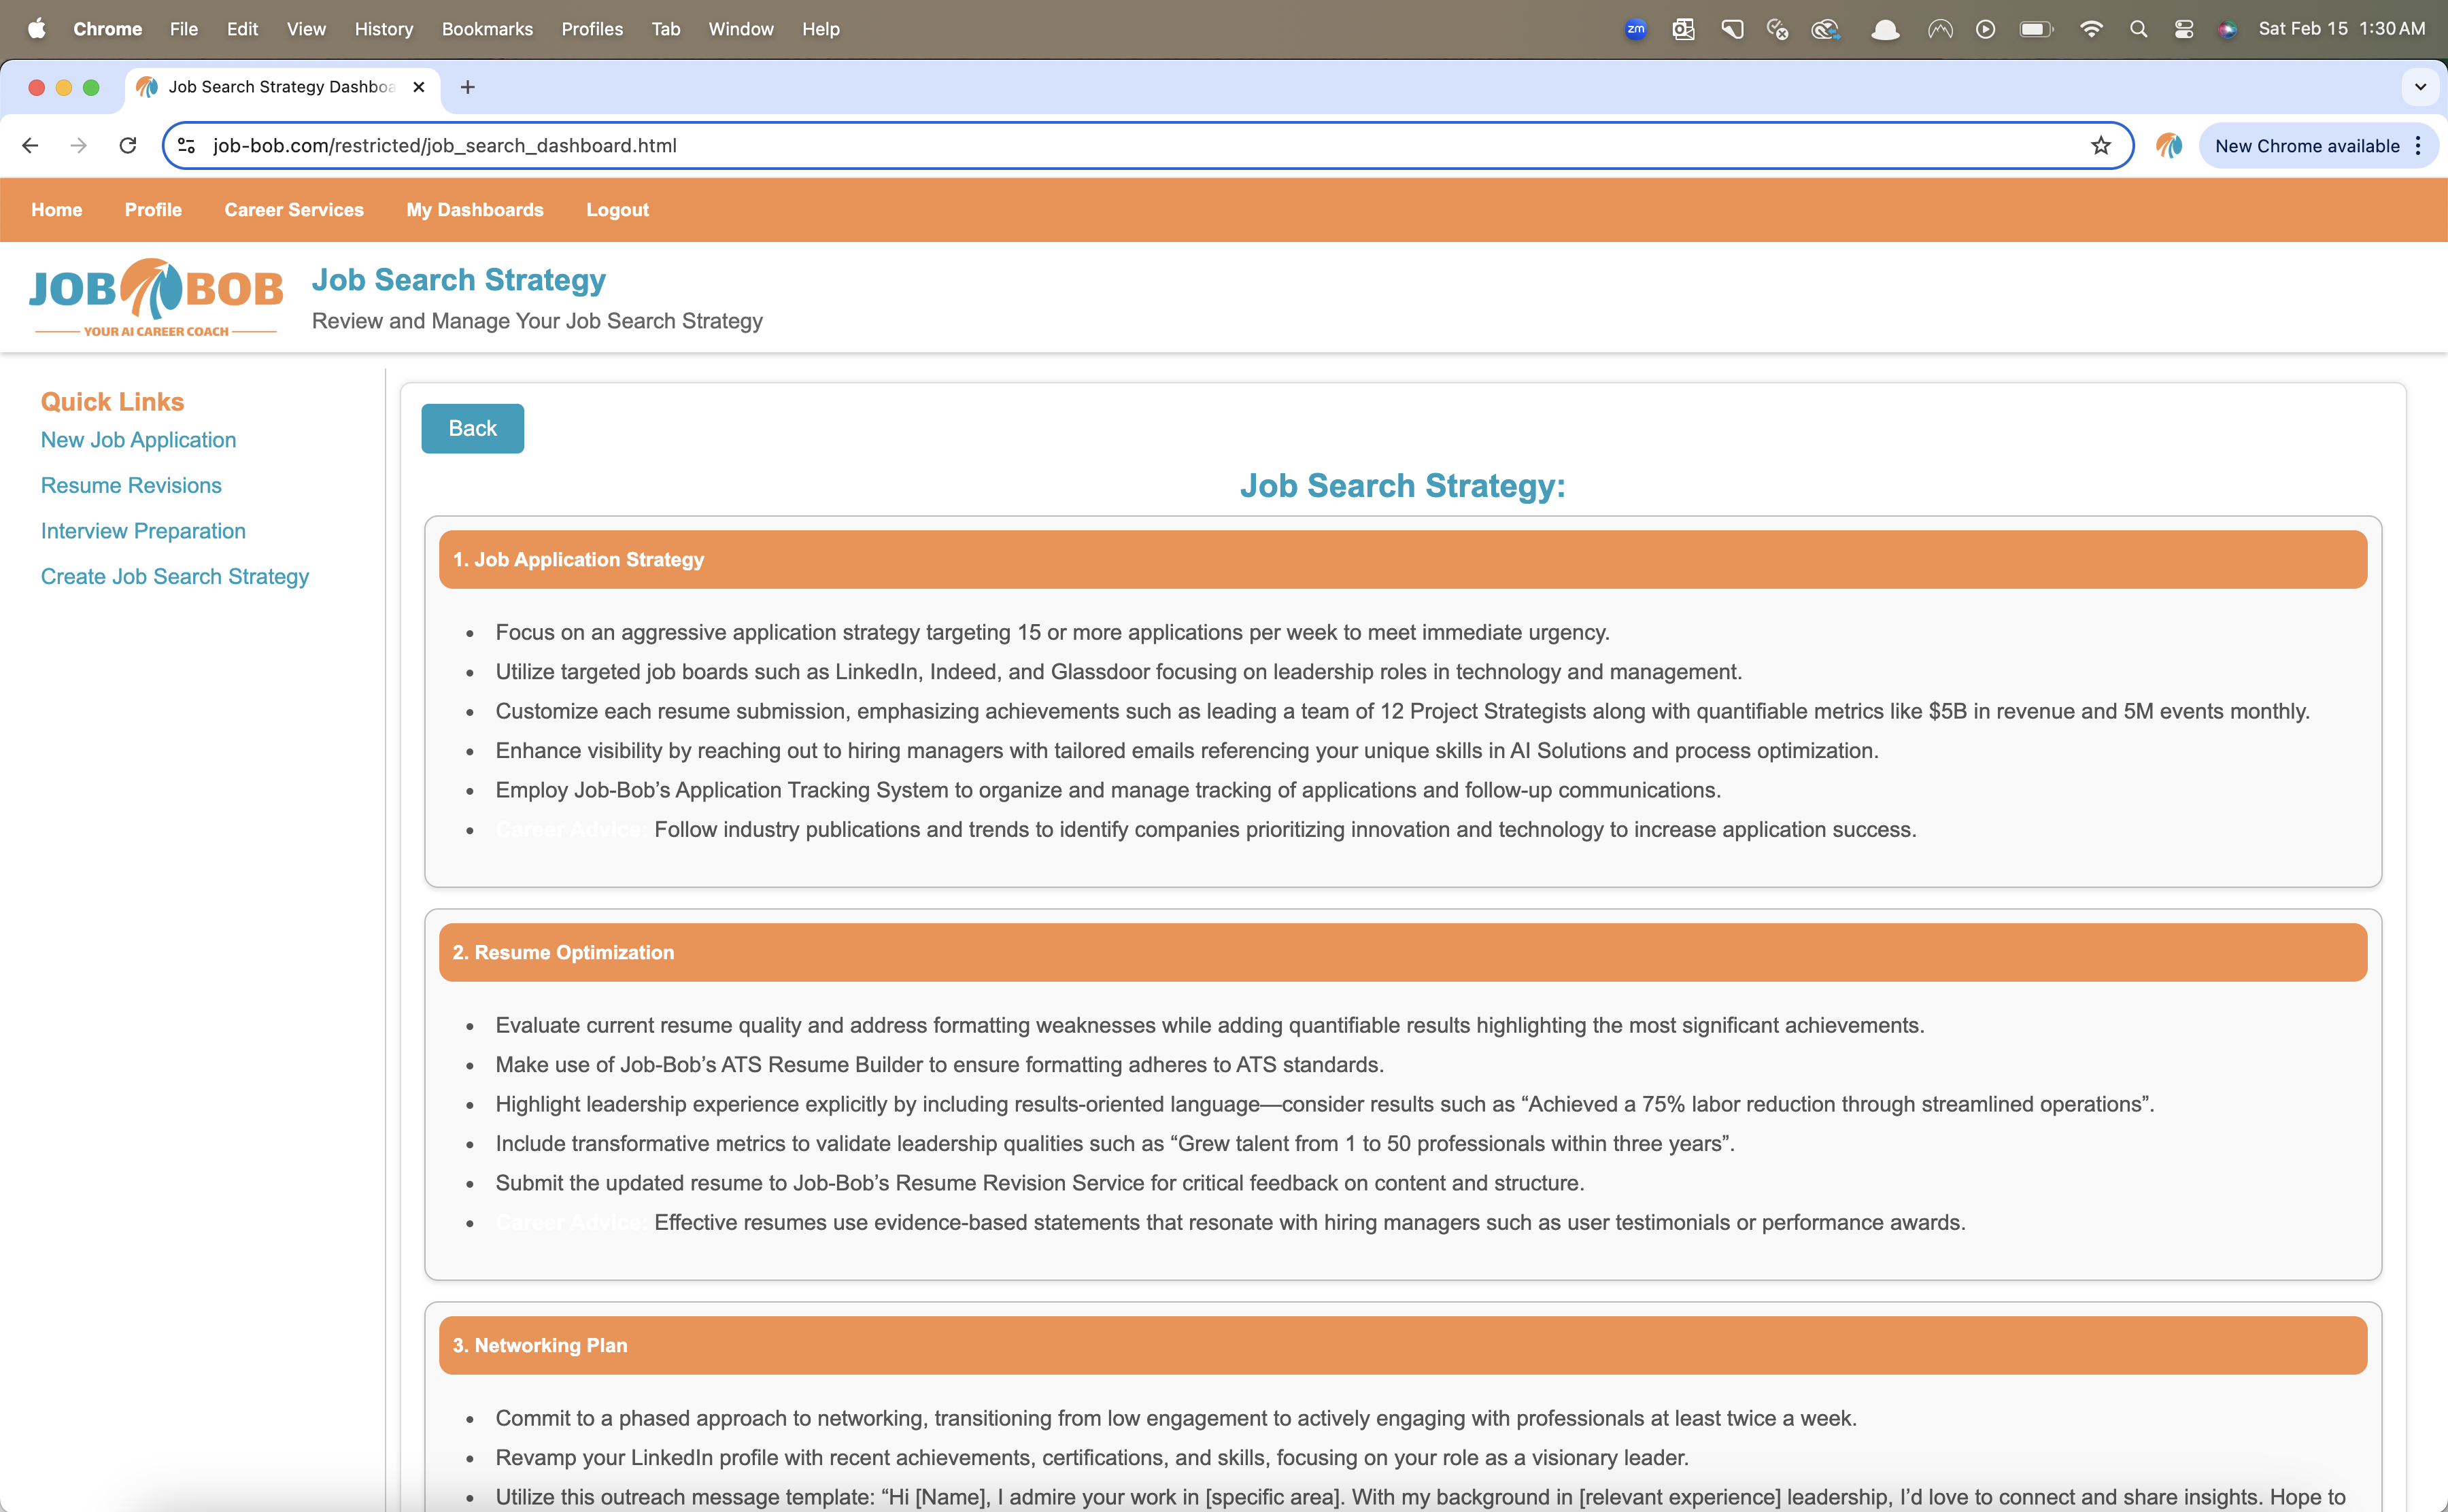2448x1512 pixels.
Task: Open New Job Application quick link
Action: (138, 440)
